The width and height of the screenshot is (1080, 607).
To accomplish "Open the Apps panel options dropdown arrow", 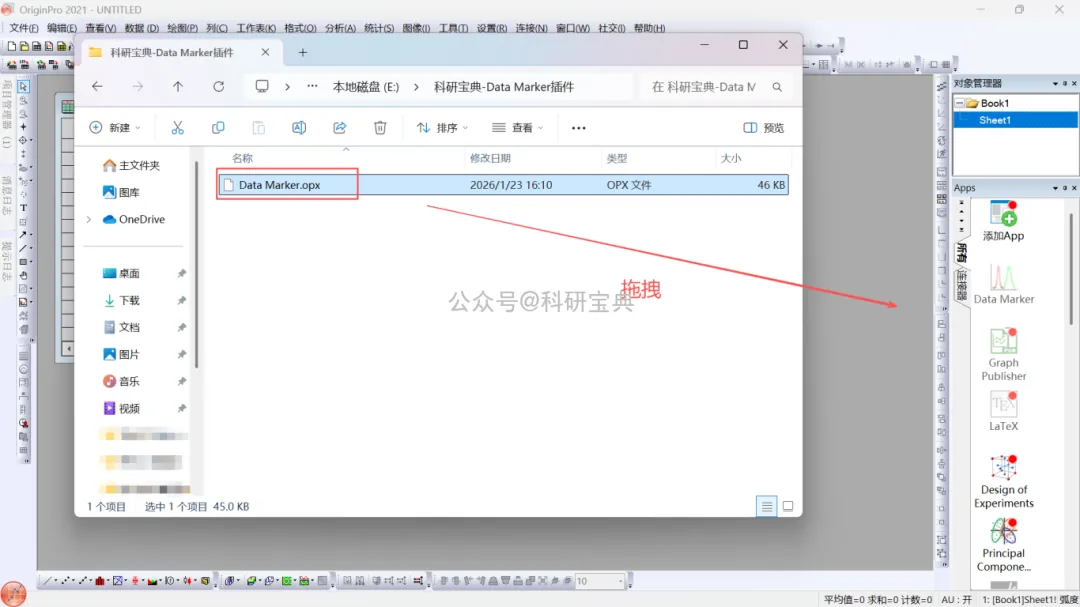I will [x=1055, y=187].
